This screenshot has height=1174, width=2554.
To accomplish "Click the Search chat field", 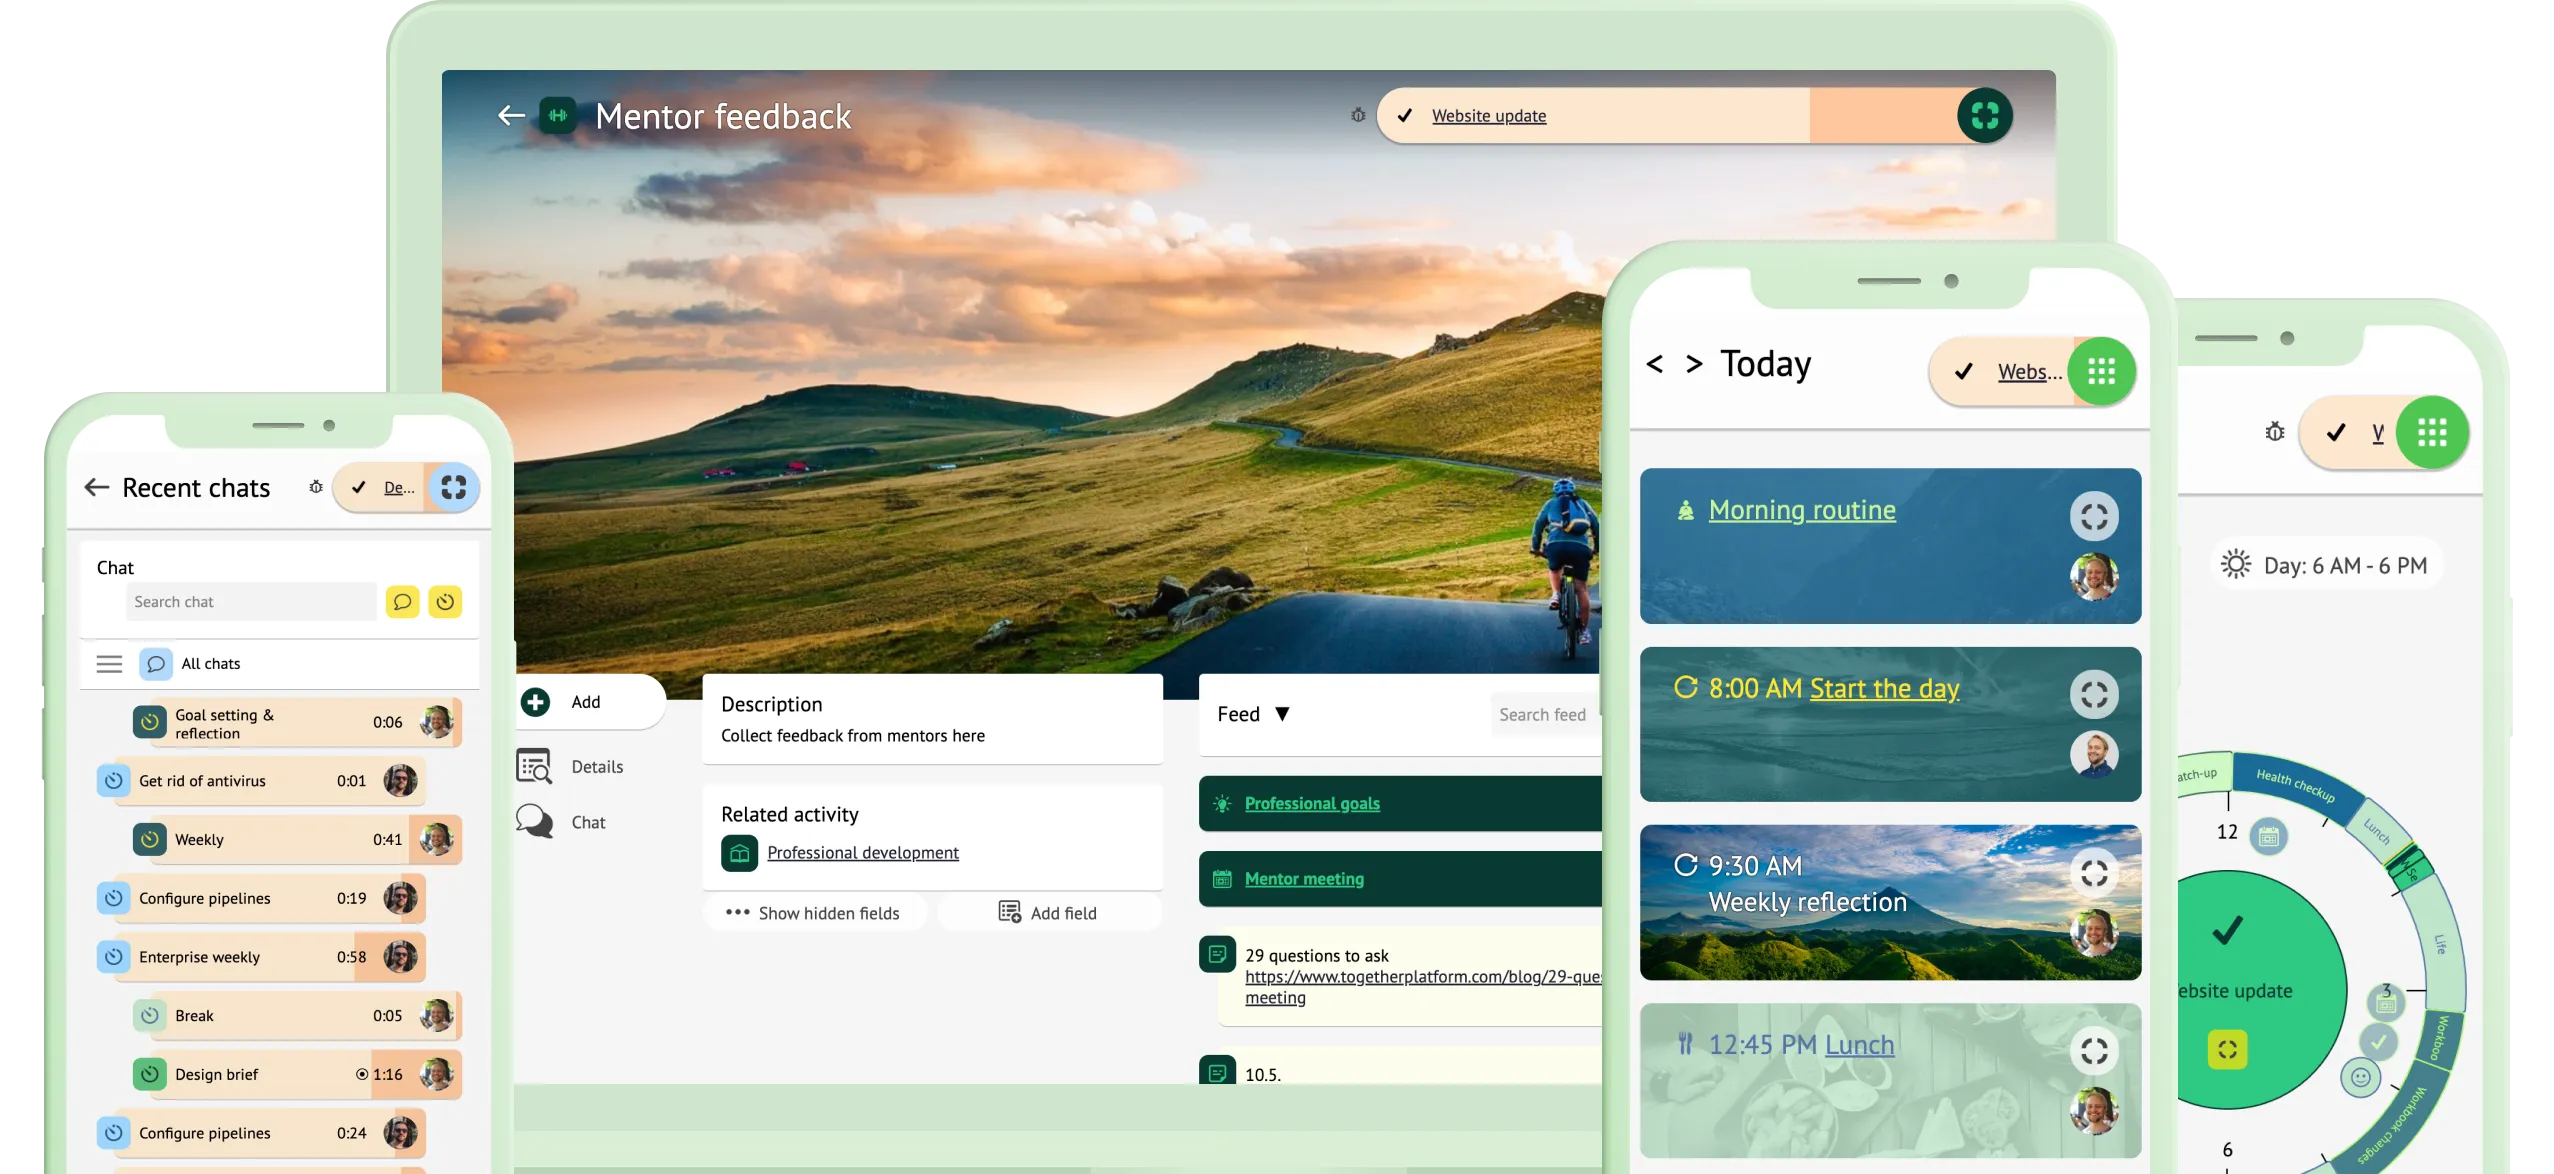I will pos(251,602).
